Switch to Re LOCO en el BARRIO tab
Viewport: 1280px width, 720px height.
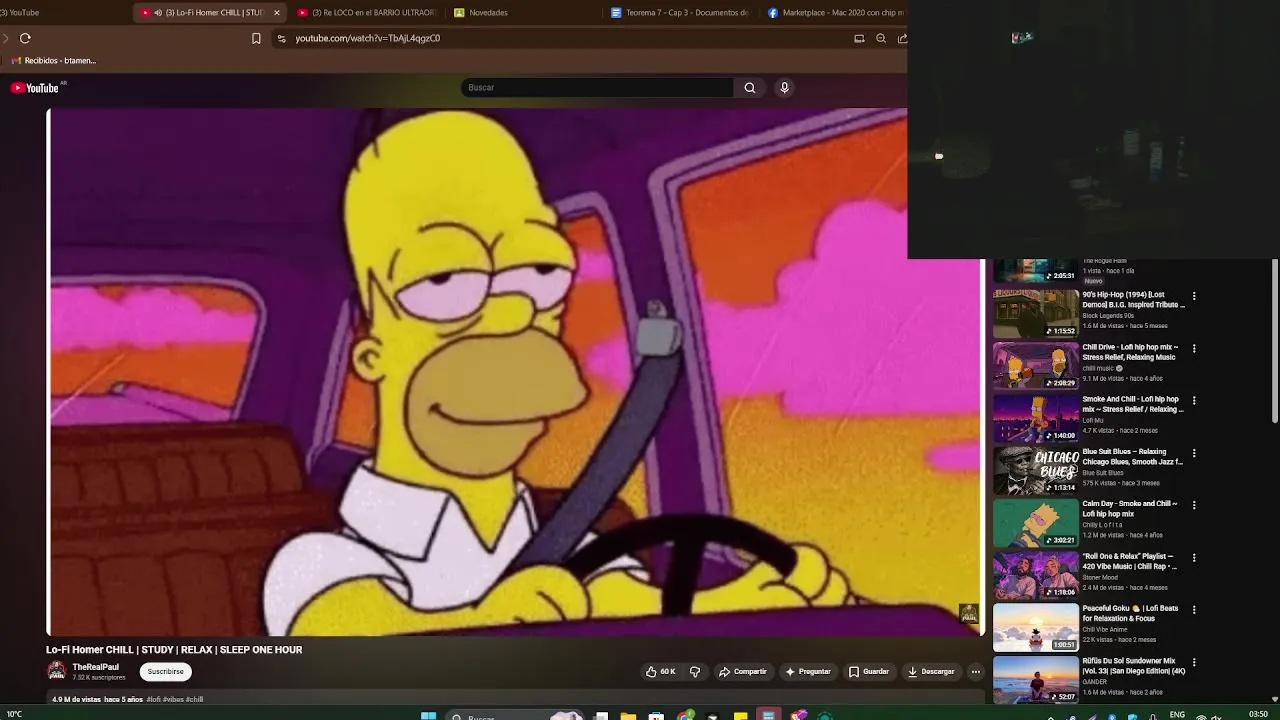[x=370, y=13]
